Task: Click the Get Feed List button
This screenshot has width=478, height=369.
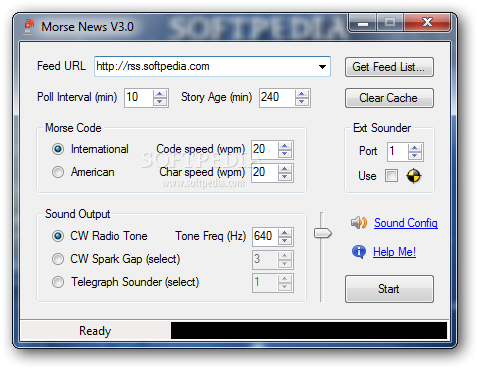Action: [389, 67]
